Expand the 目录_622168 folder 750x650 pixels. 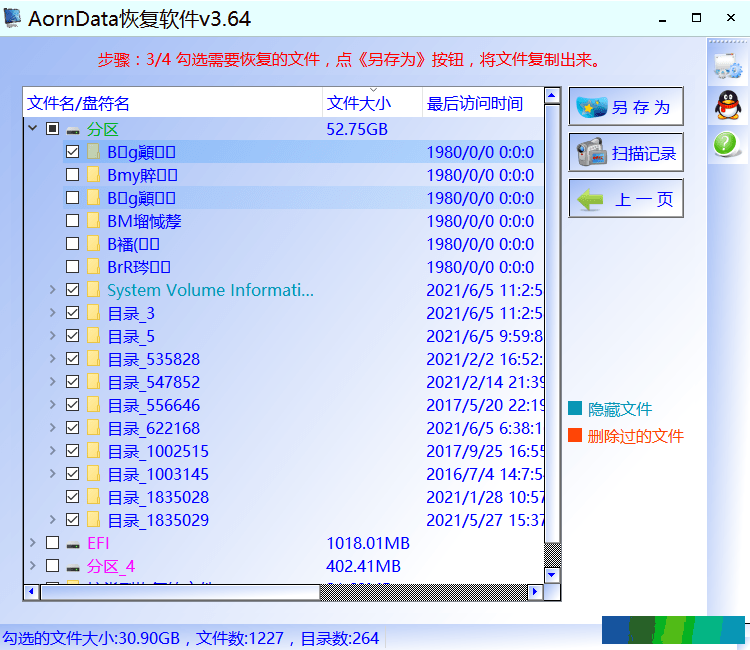click(x=53, y=427)
